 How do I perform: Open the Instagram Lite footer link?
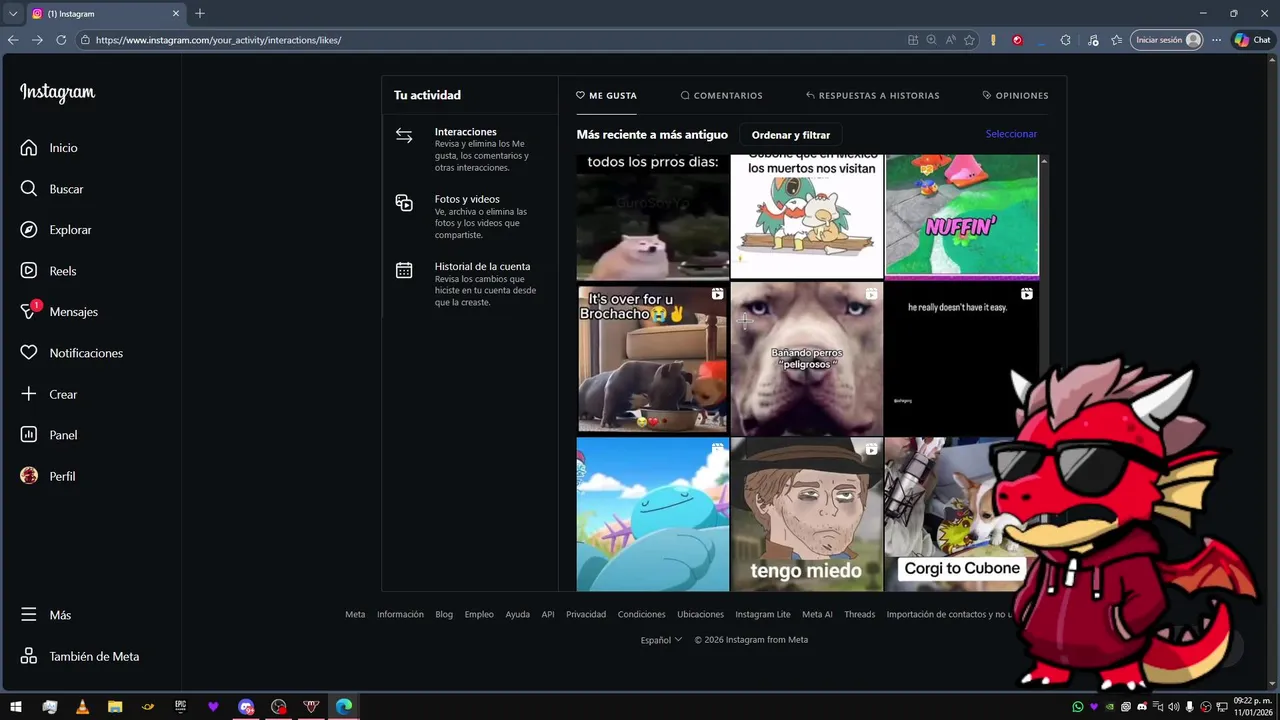763,614
